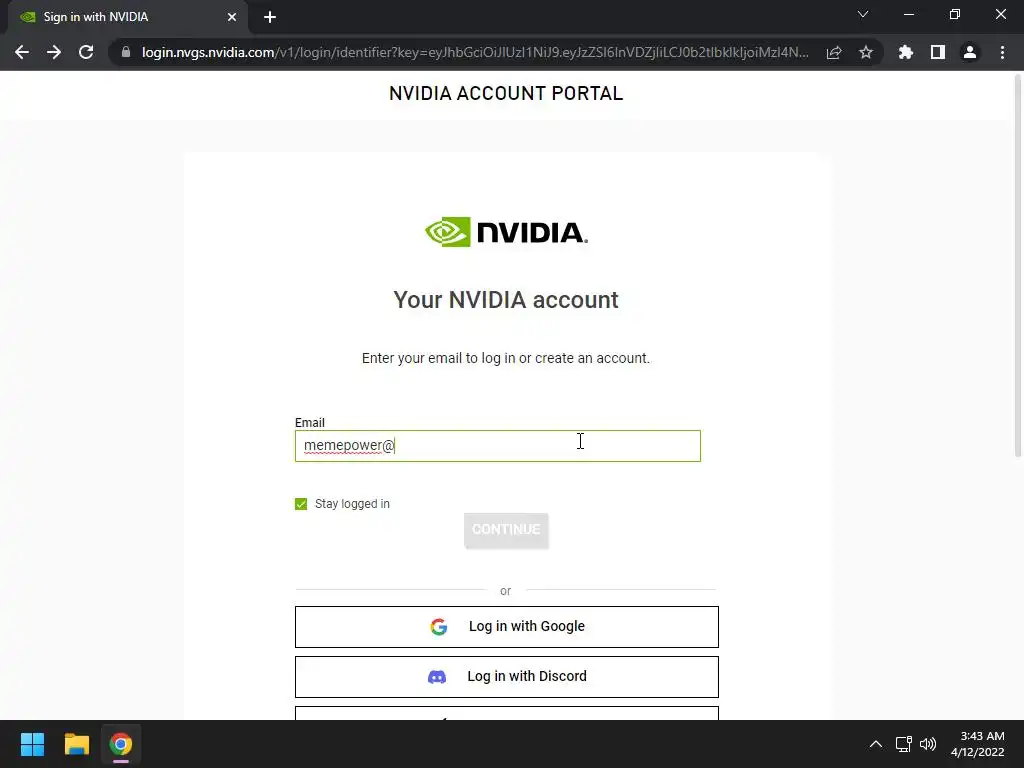The height and width of the screenshot is (768, 1024).
Task: Minimize the Chrome window
Action: [x=909, y=14]
